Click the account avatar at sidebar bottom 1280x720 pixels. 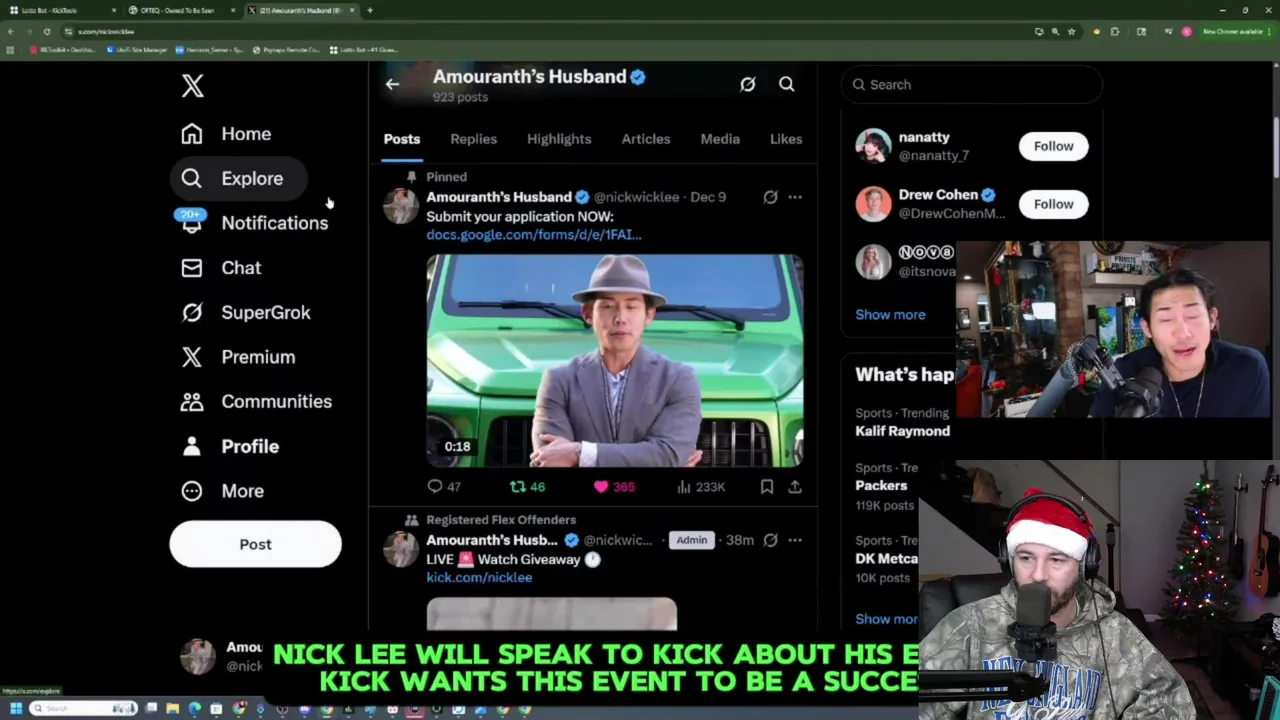pos(197,655)
